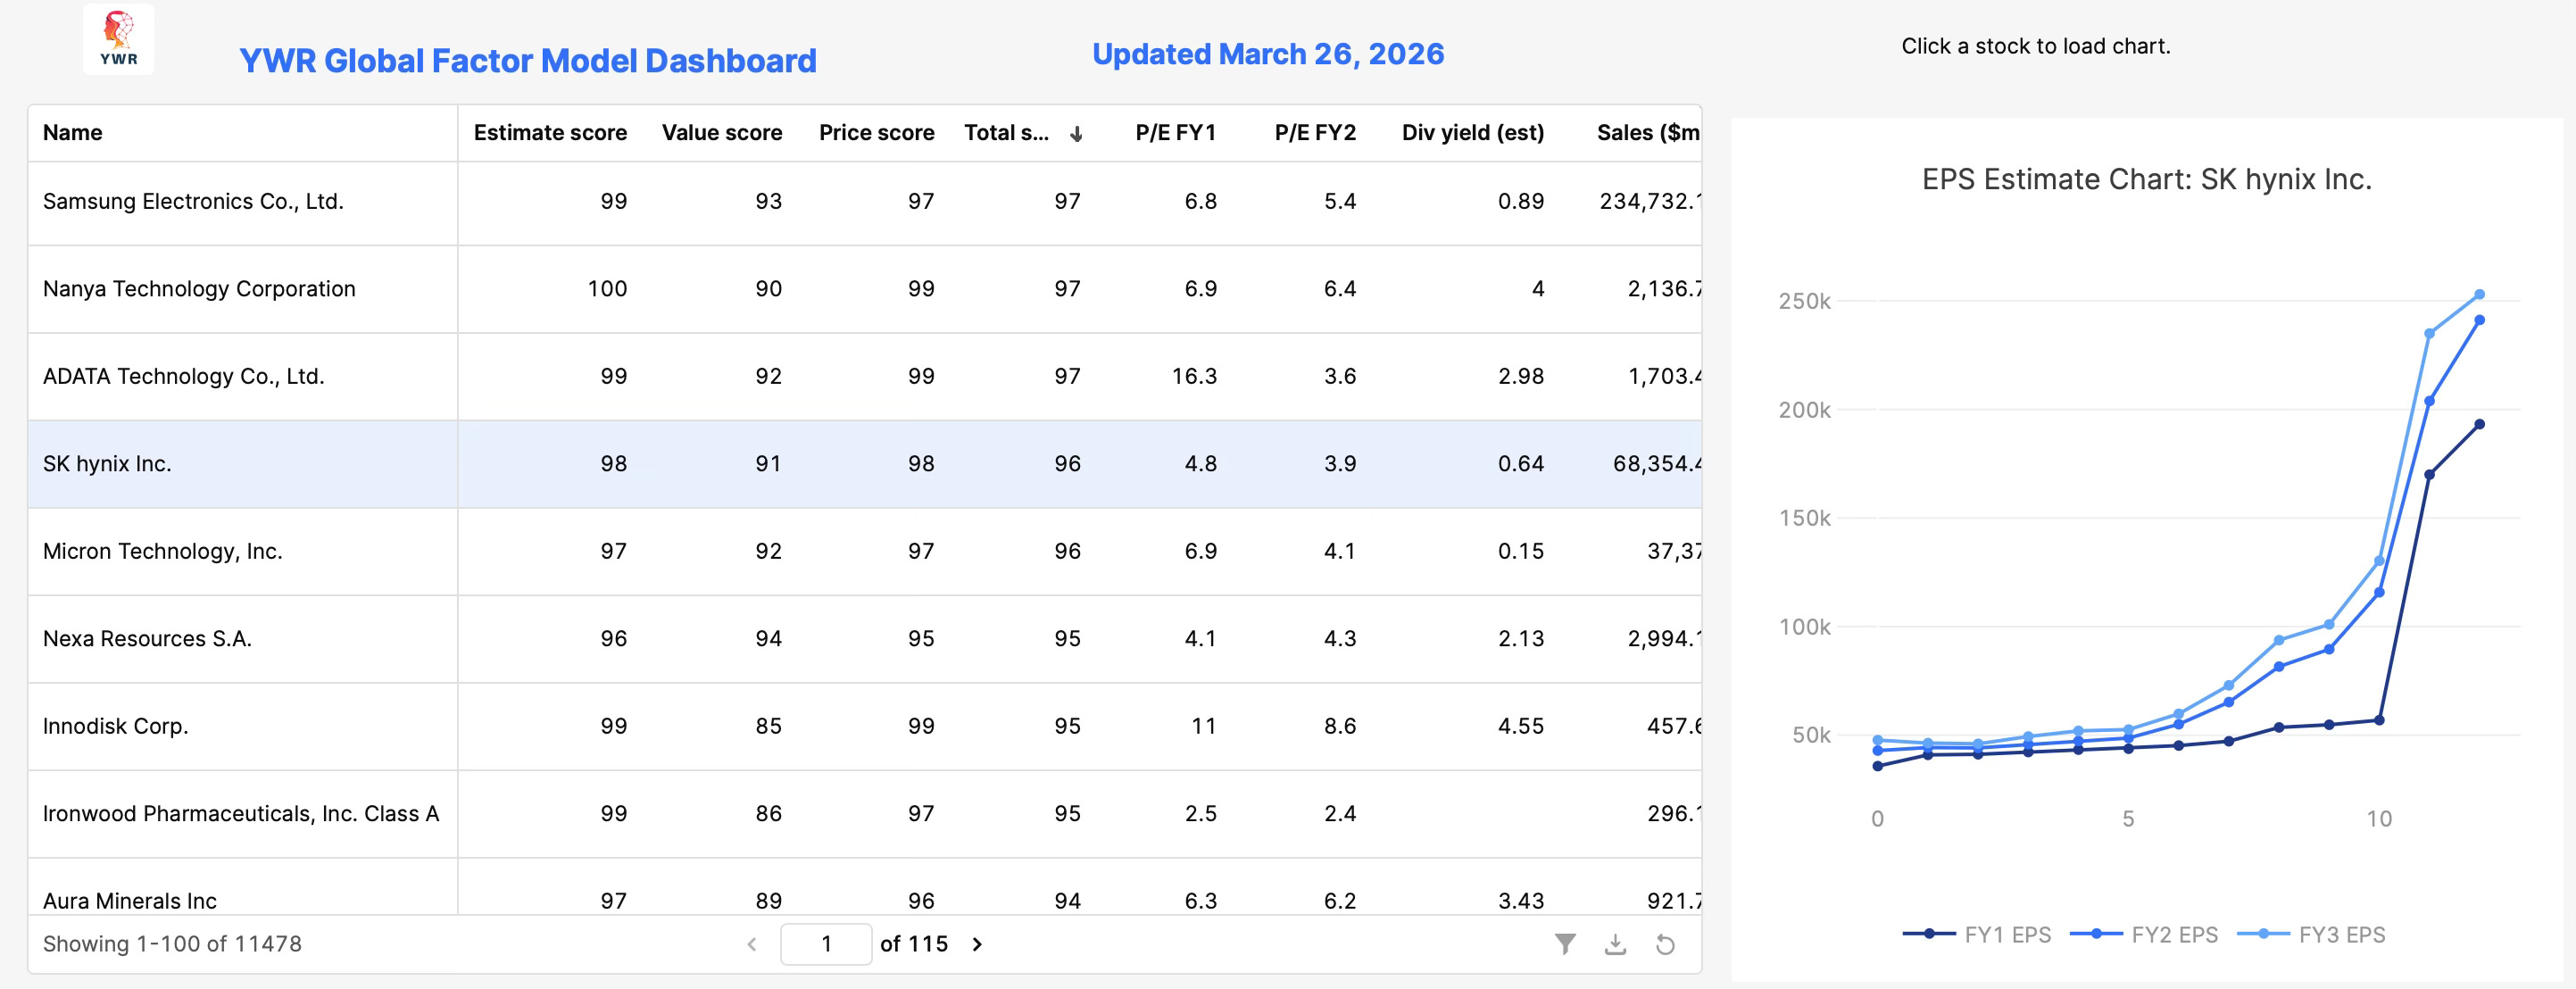Click the previous page arrow
Screen dimensions: 2576x989
point(752,944)
